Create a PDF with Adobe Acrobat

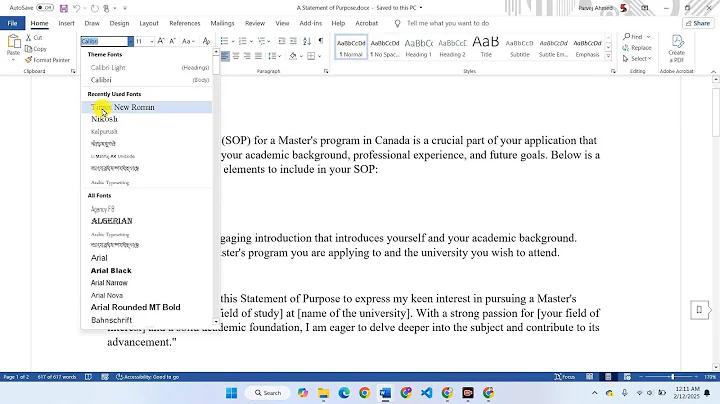[676, 48]
